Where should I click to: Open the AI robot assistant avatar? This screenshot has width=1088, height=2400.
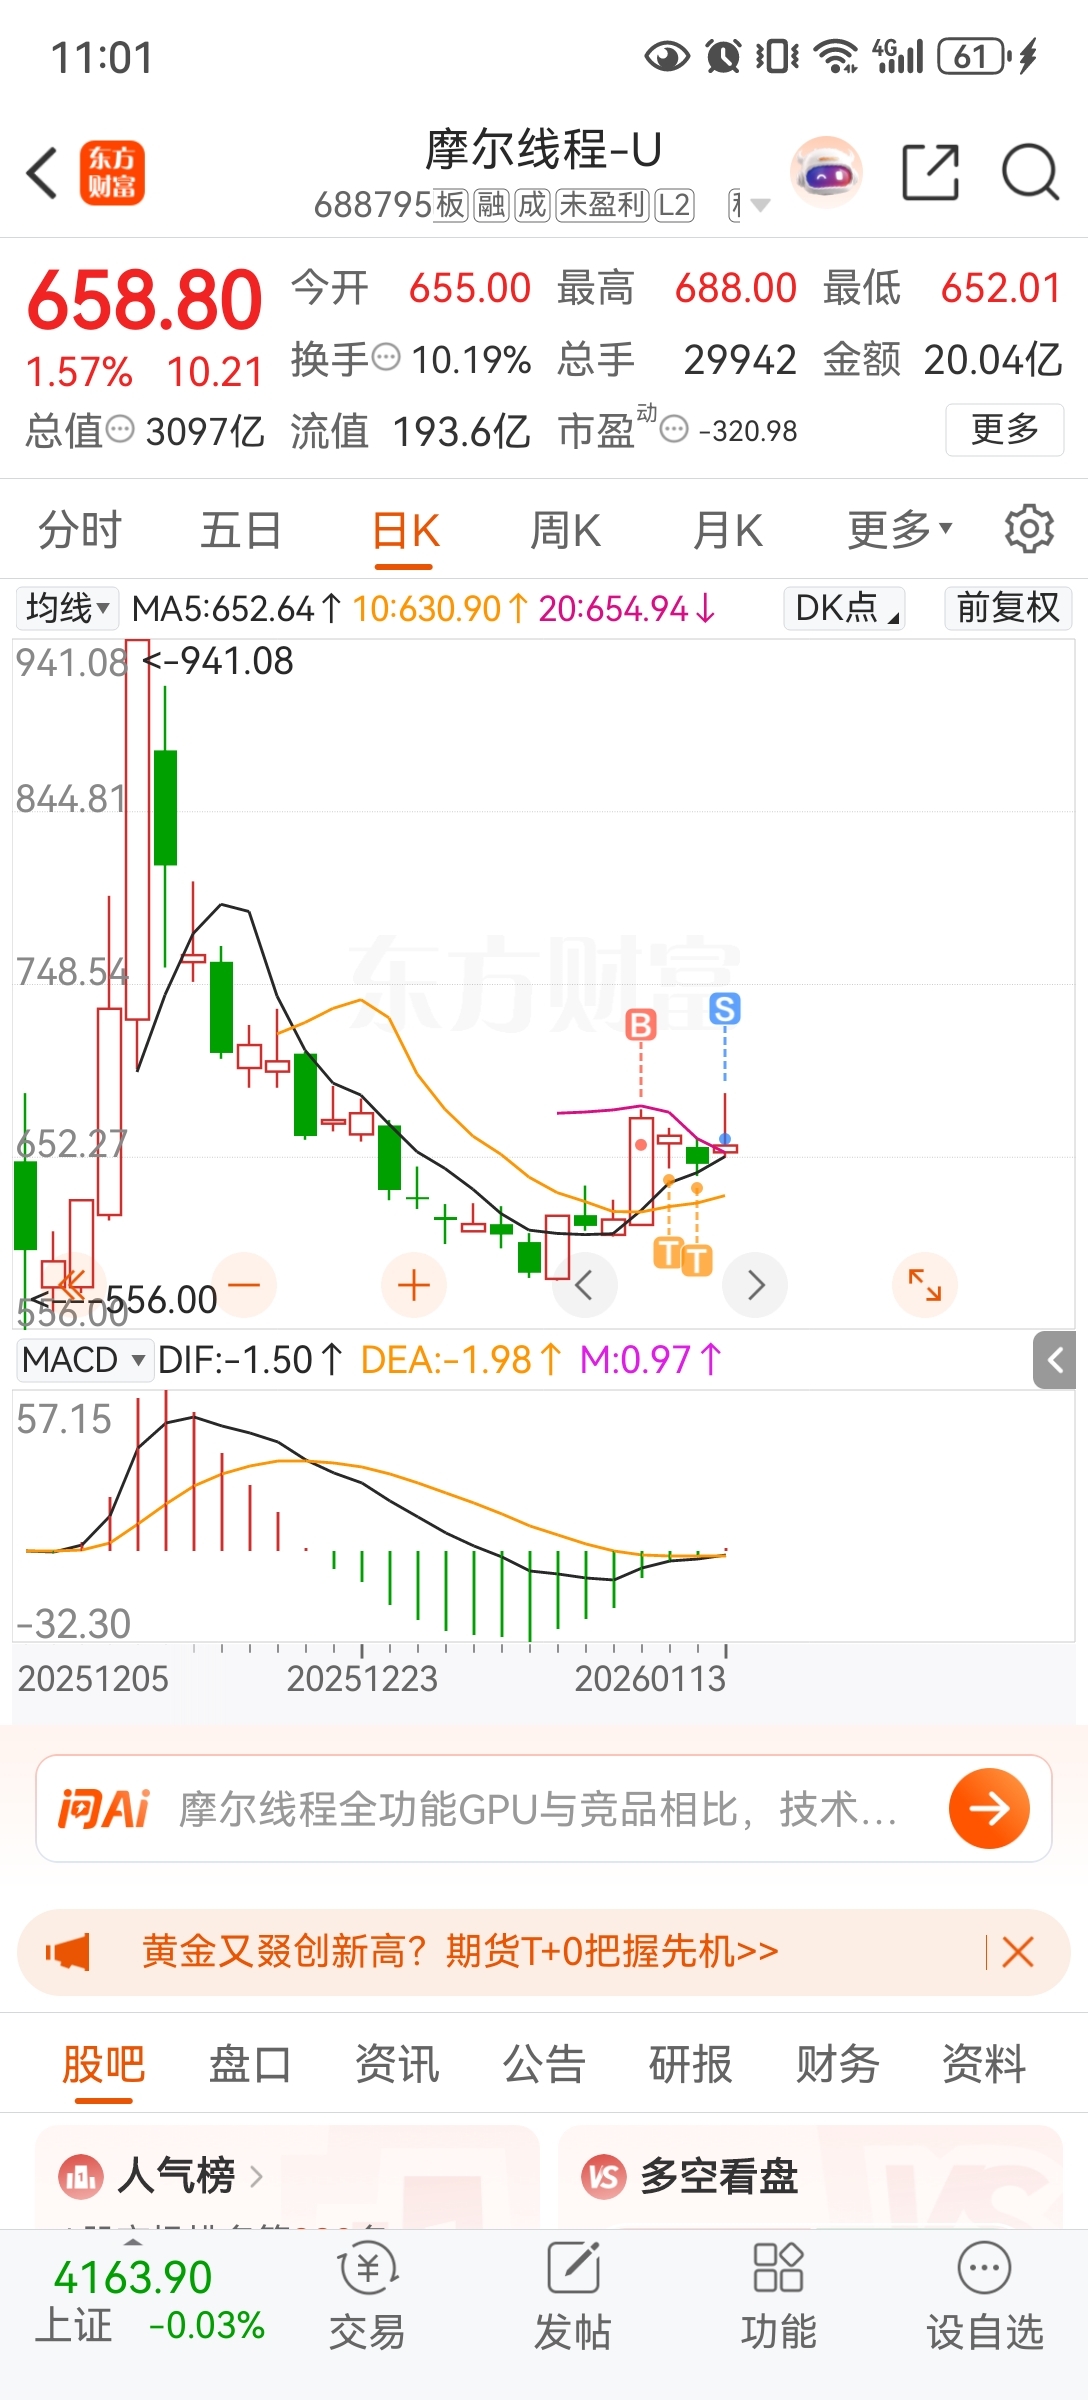pyautogui.click(x=826, y=172)
